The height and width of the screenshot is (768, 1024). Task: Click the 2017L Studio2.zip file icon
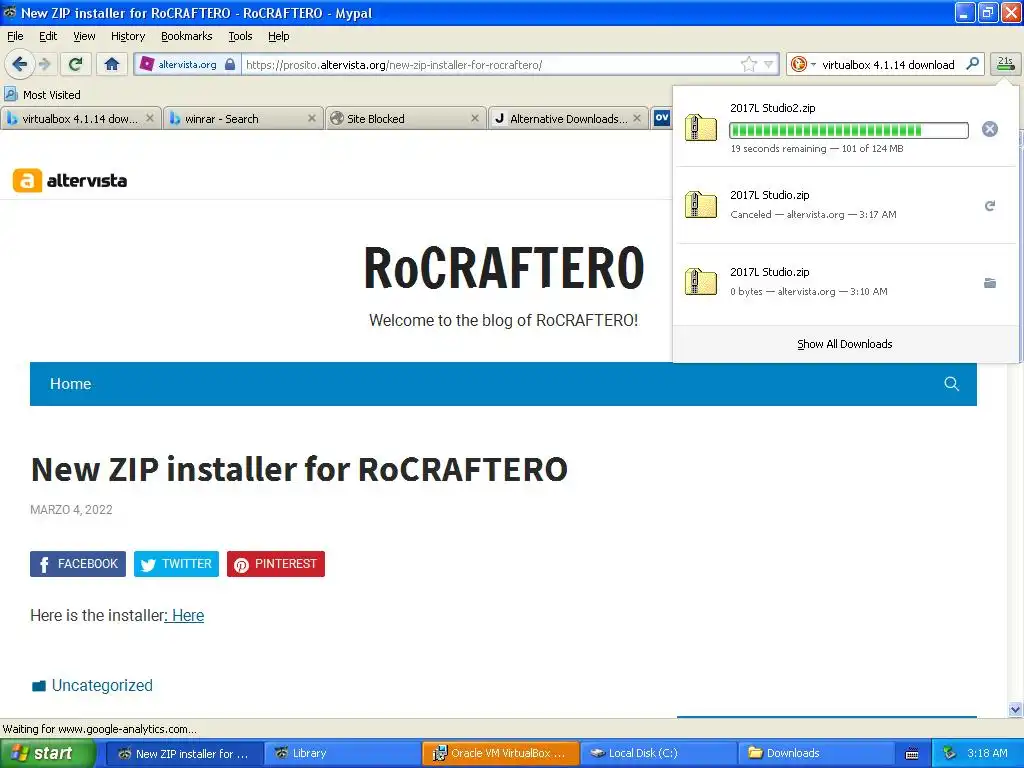click(x=701, y=127)
